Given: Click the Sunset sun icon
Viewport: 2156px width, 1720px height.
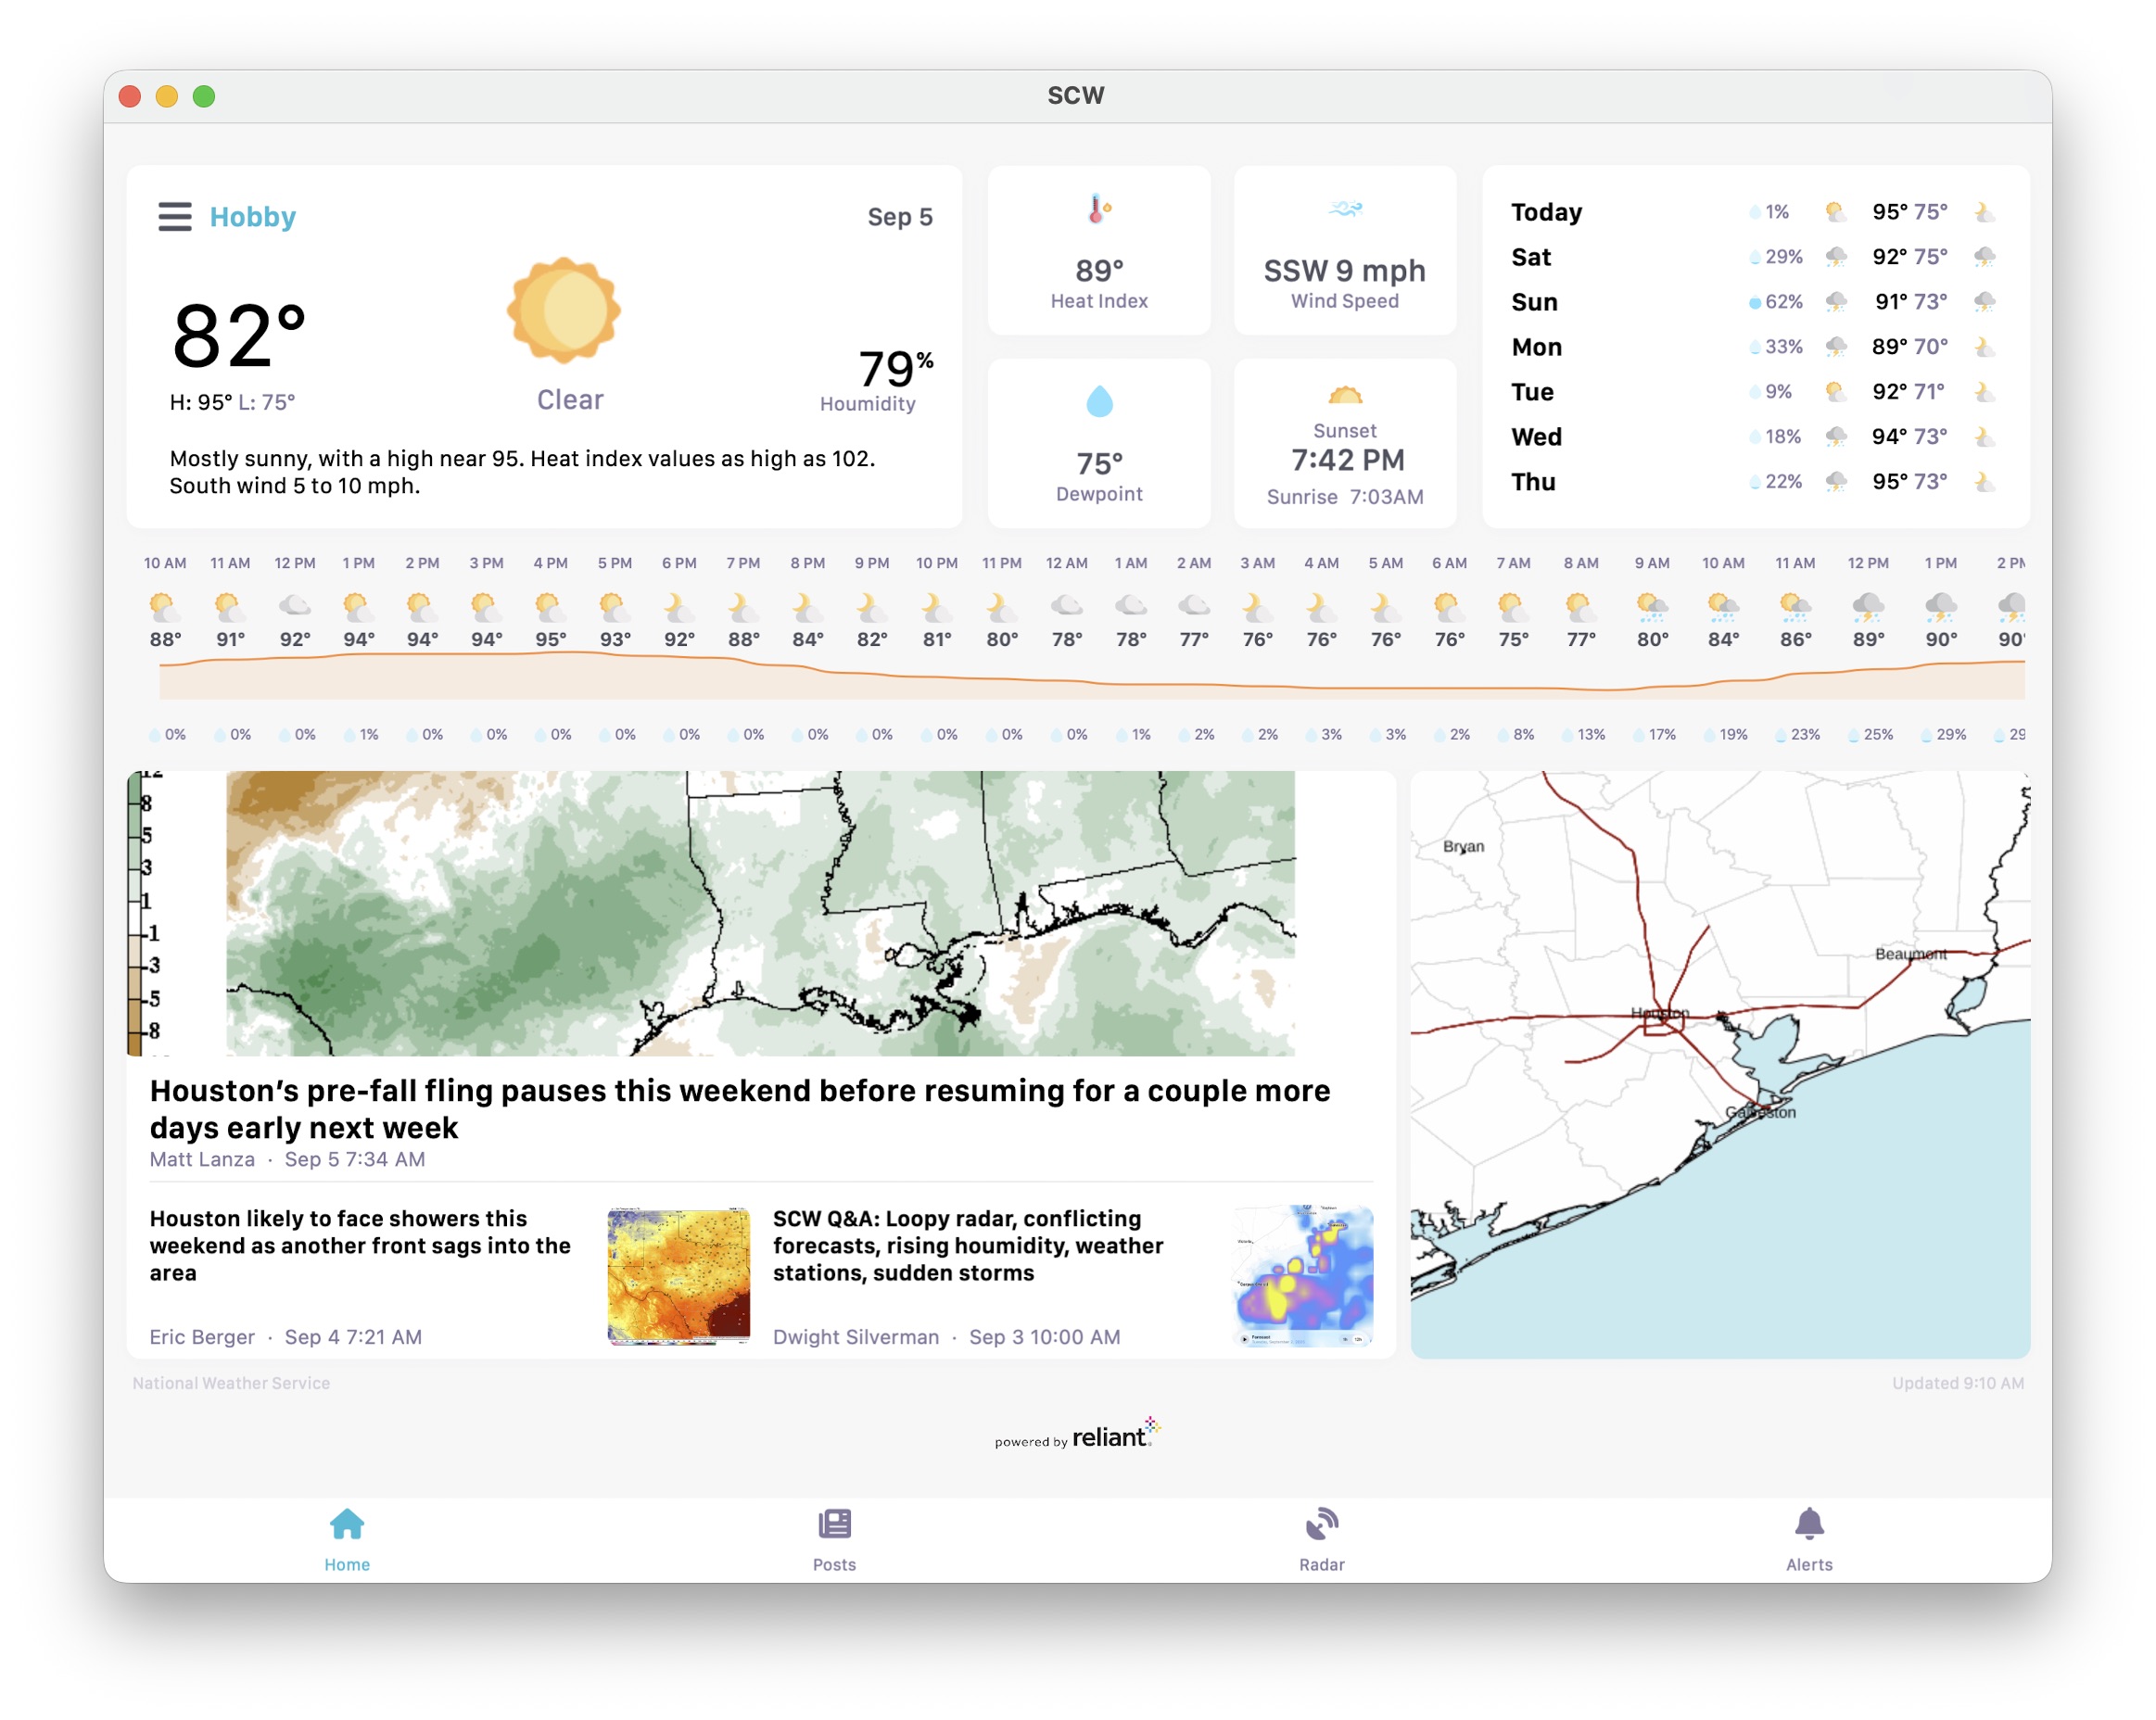Looking at the screenshot, I should pos(1344,396).
